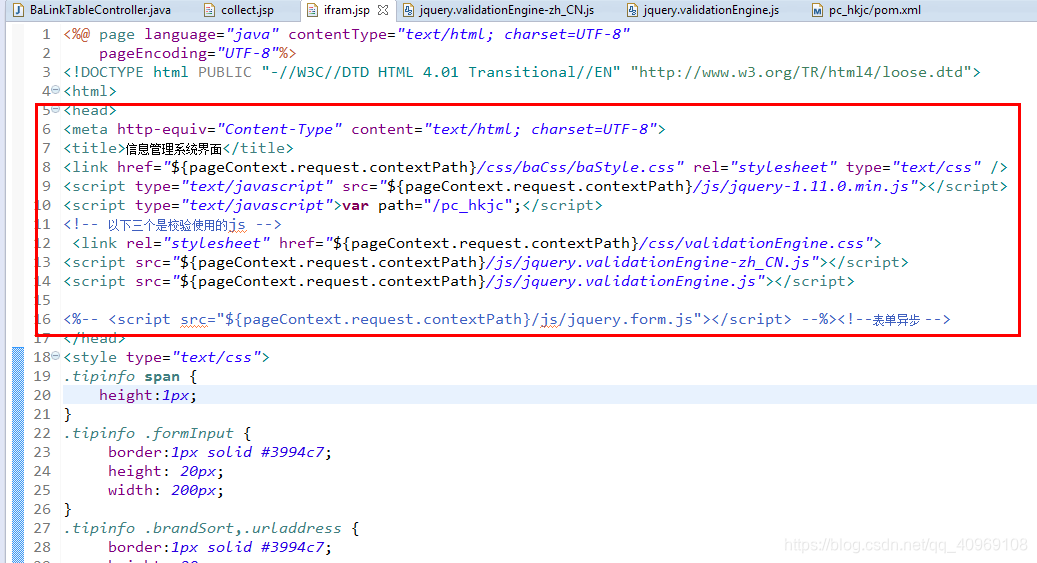Click var path="/pc_hkjc" statement
Screen dimensions: 1037x563
(x=432, y=206)
